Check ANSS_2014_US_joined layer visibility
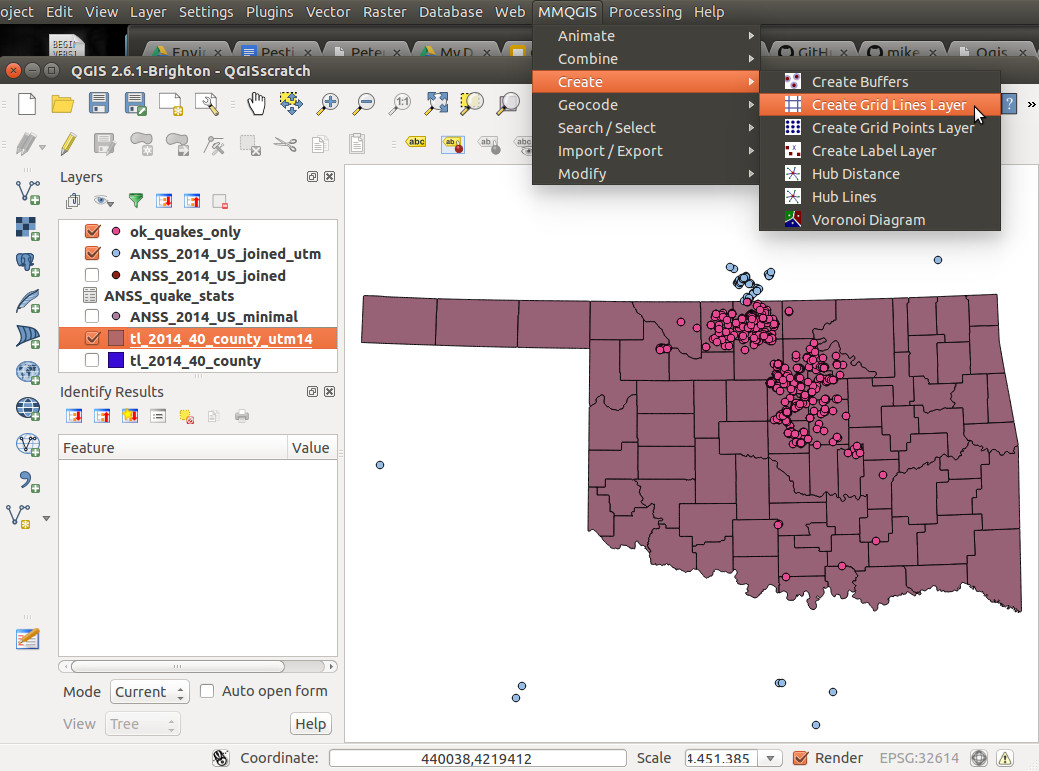1039x771 pixels. [92, 275]
